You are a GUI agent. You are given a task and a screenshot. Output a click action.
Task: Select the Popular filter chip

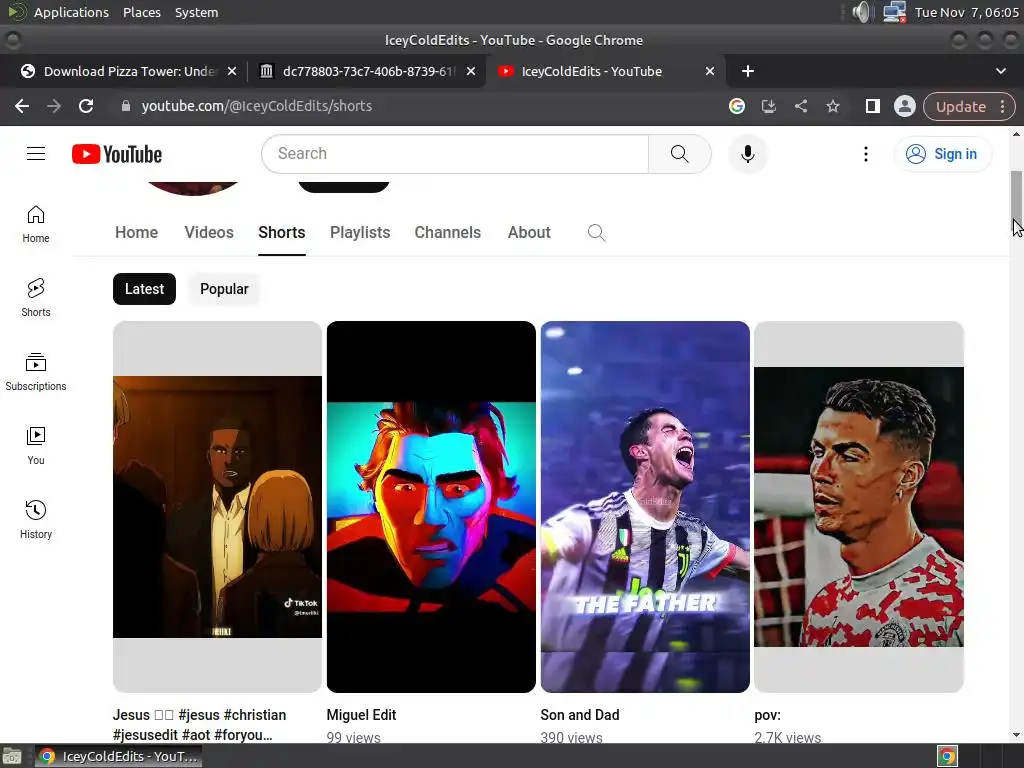pyautogui.click(x=224, y=289)
